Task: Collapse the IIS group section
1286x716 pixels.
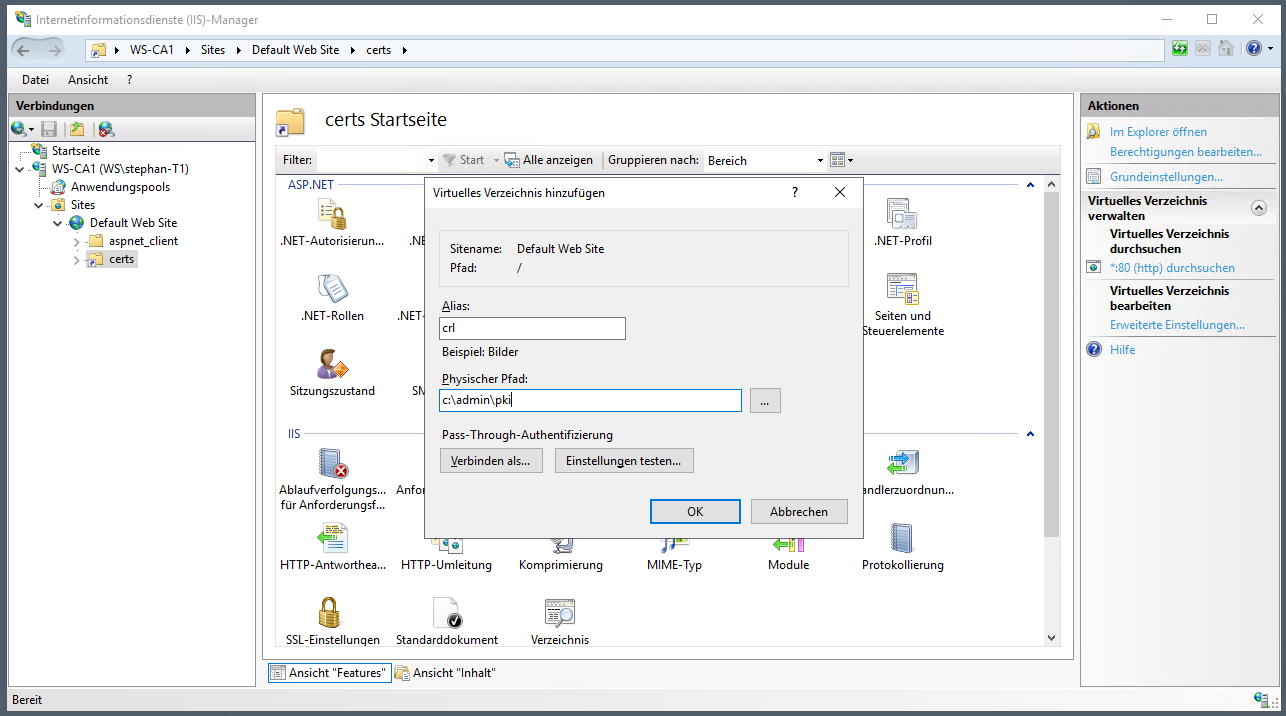Action: point(1029,434)
